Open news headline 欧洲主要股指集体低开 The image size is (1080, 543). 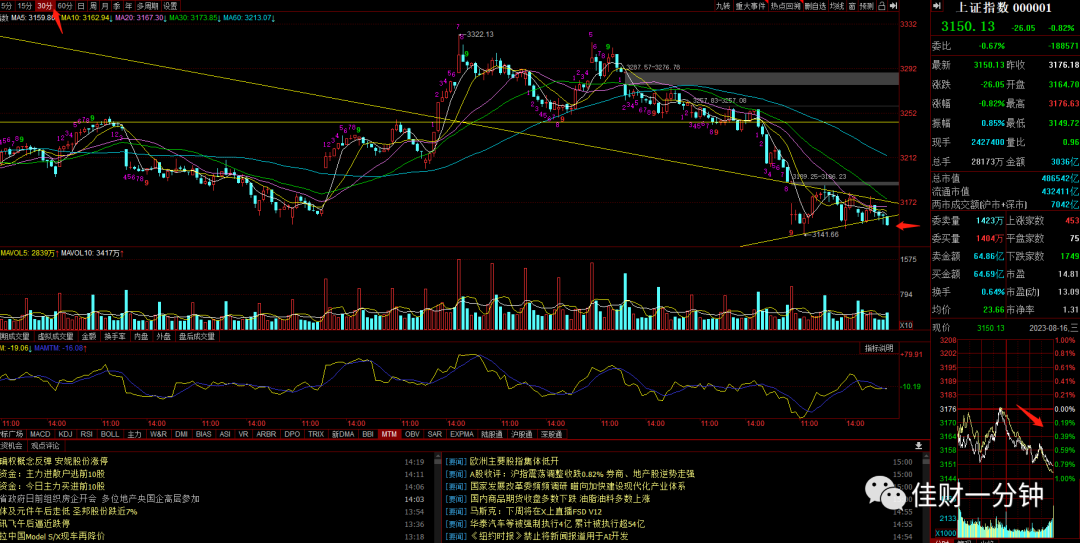514,461
